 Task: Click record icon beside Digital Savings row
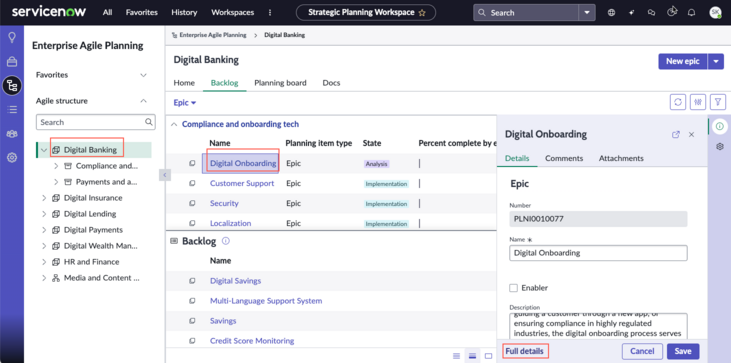pyautogui.click(x=192, y=281)
